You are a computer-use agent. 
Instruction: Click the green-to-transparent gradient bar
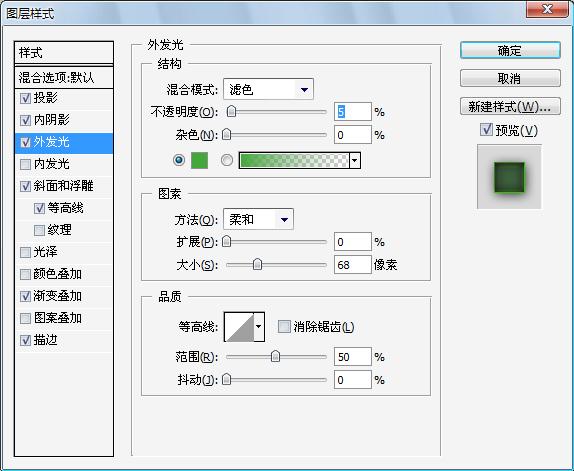coord(294,160)
